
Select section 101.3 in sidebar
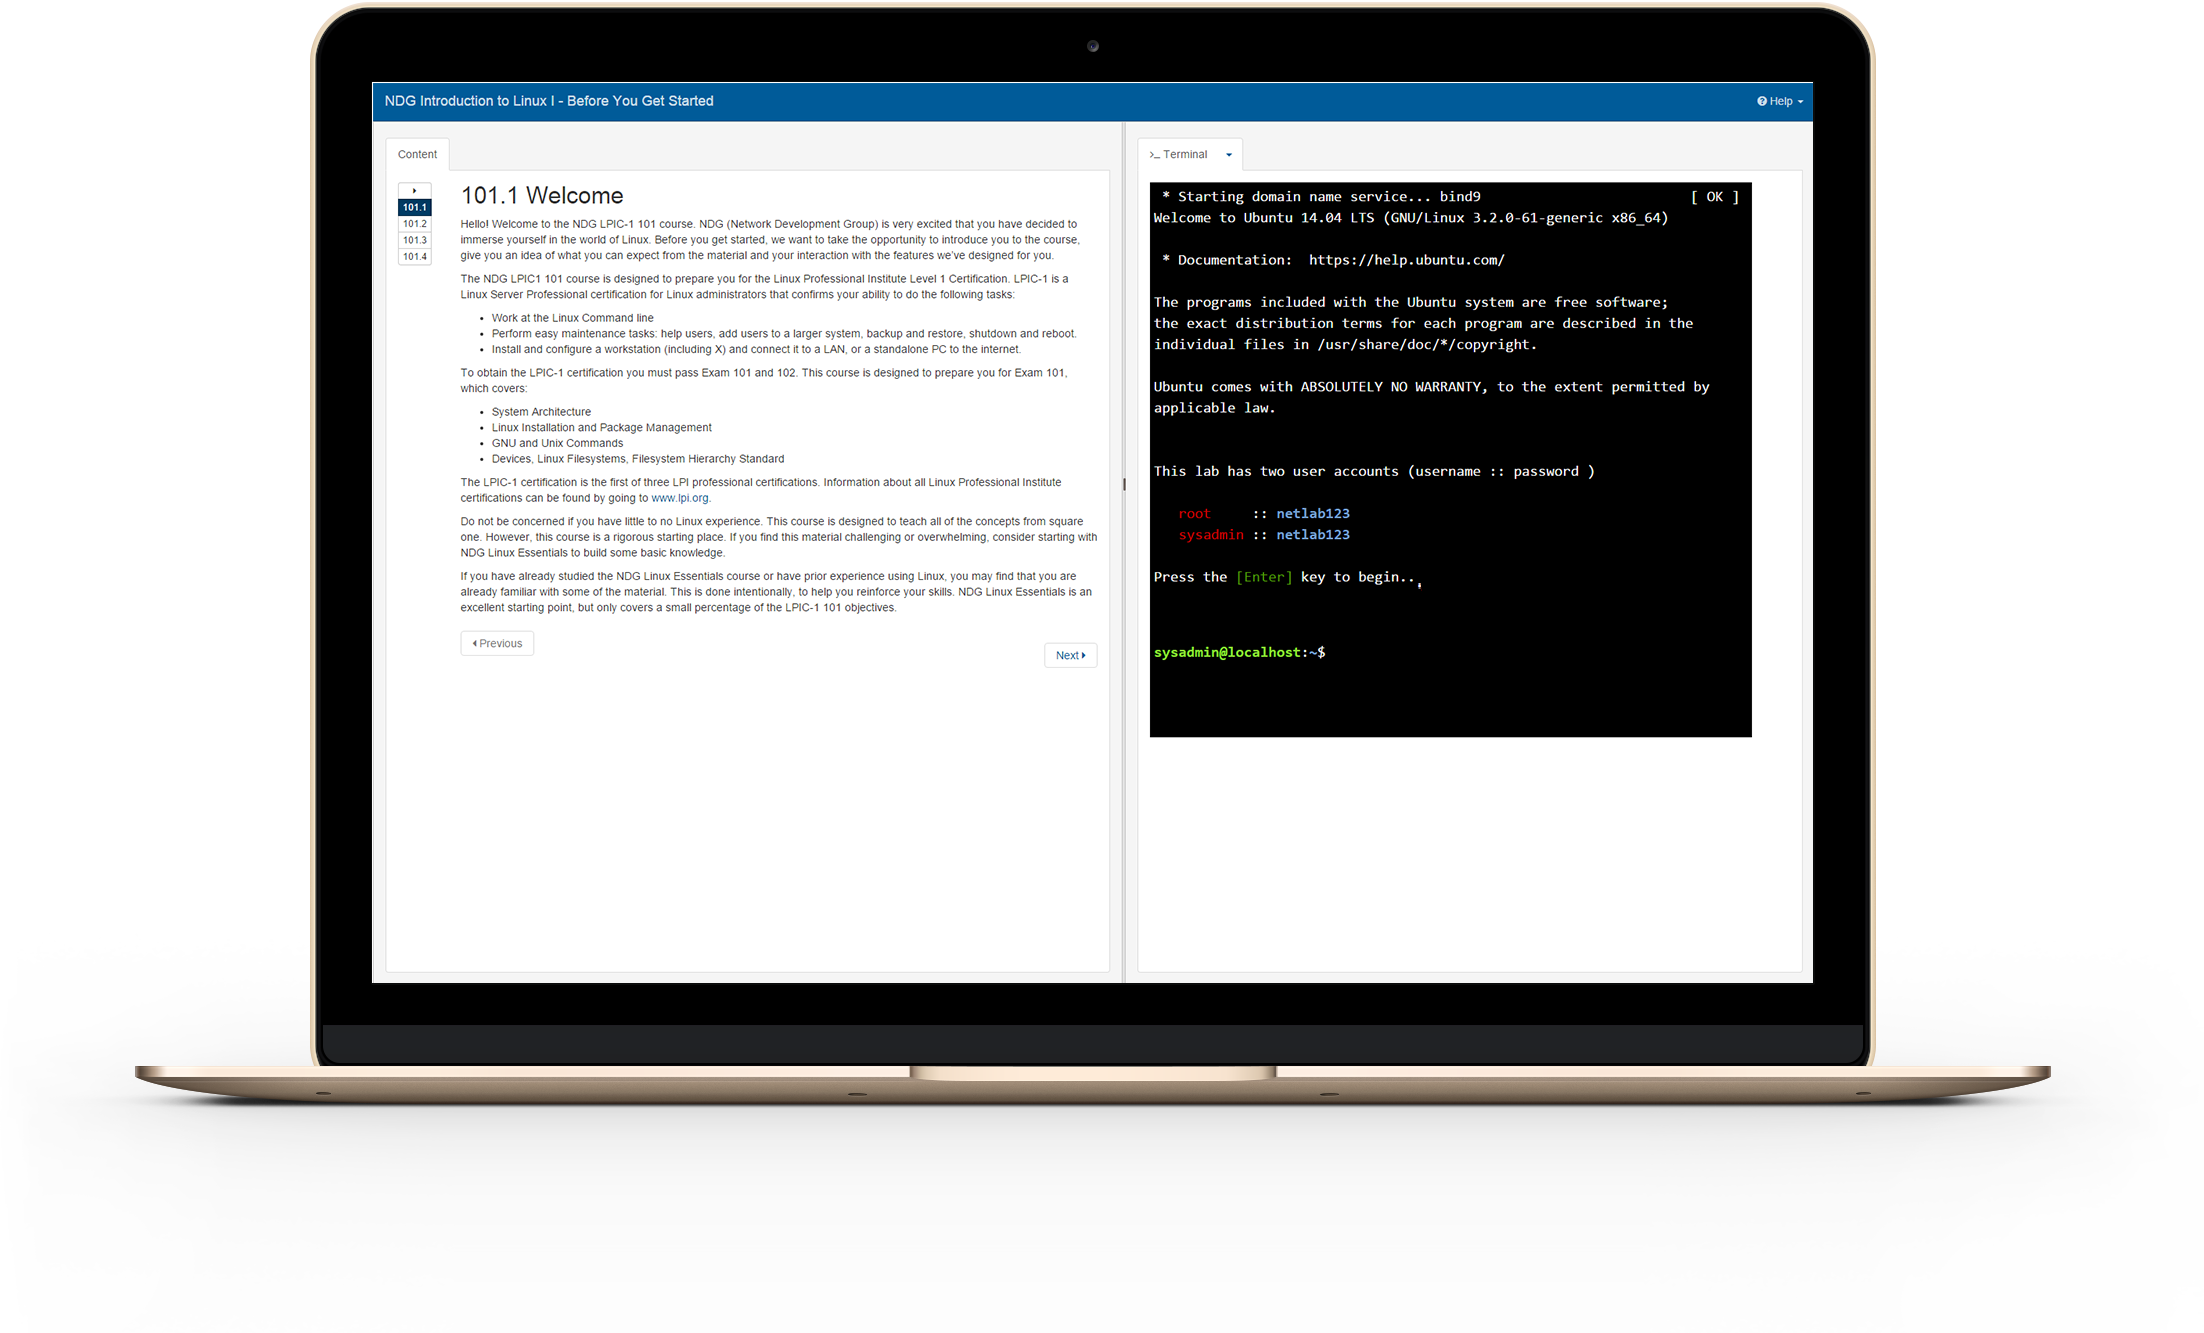point(414,239)
